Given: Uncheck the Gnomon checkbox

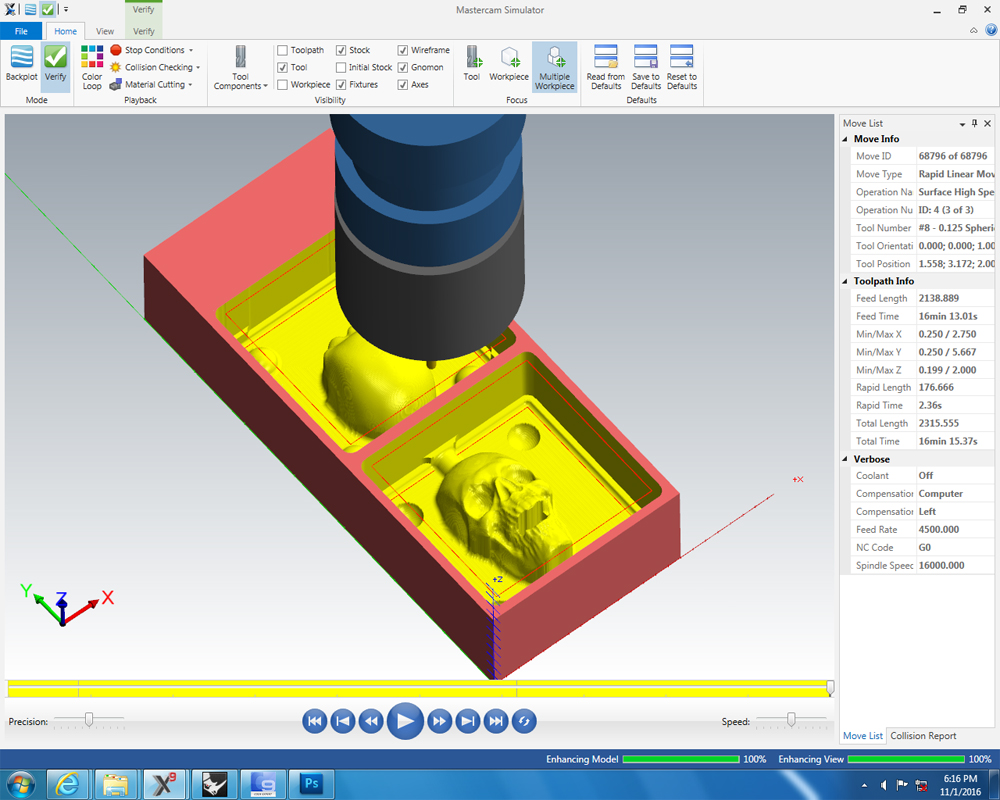Looking at the screenshot, I should [403, 68].
